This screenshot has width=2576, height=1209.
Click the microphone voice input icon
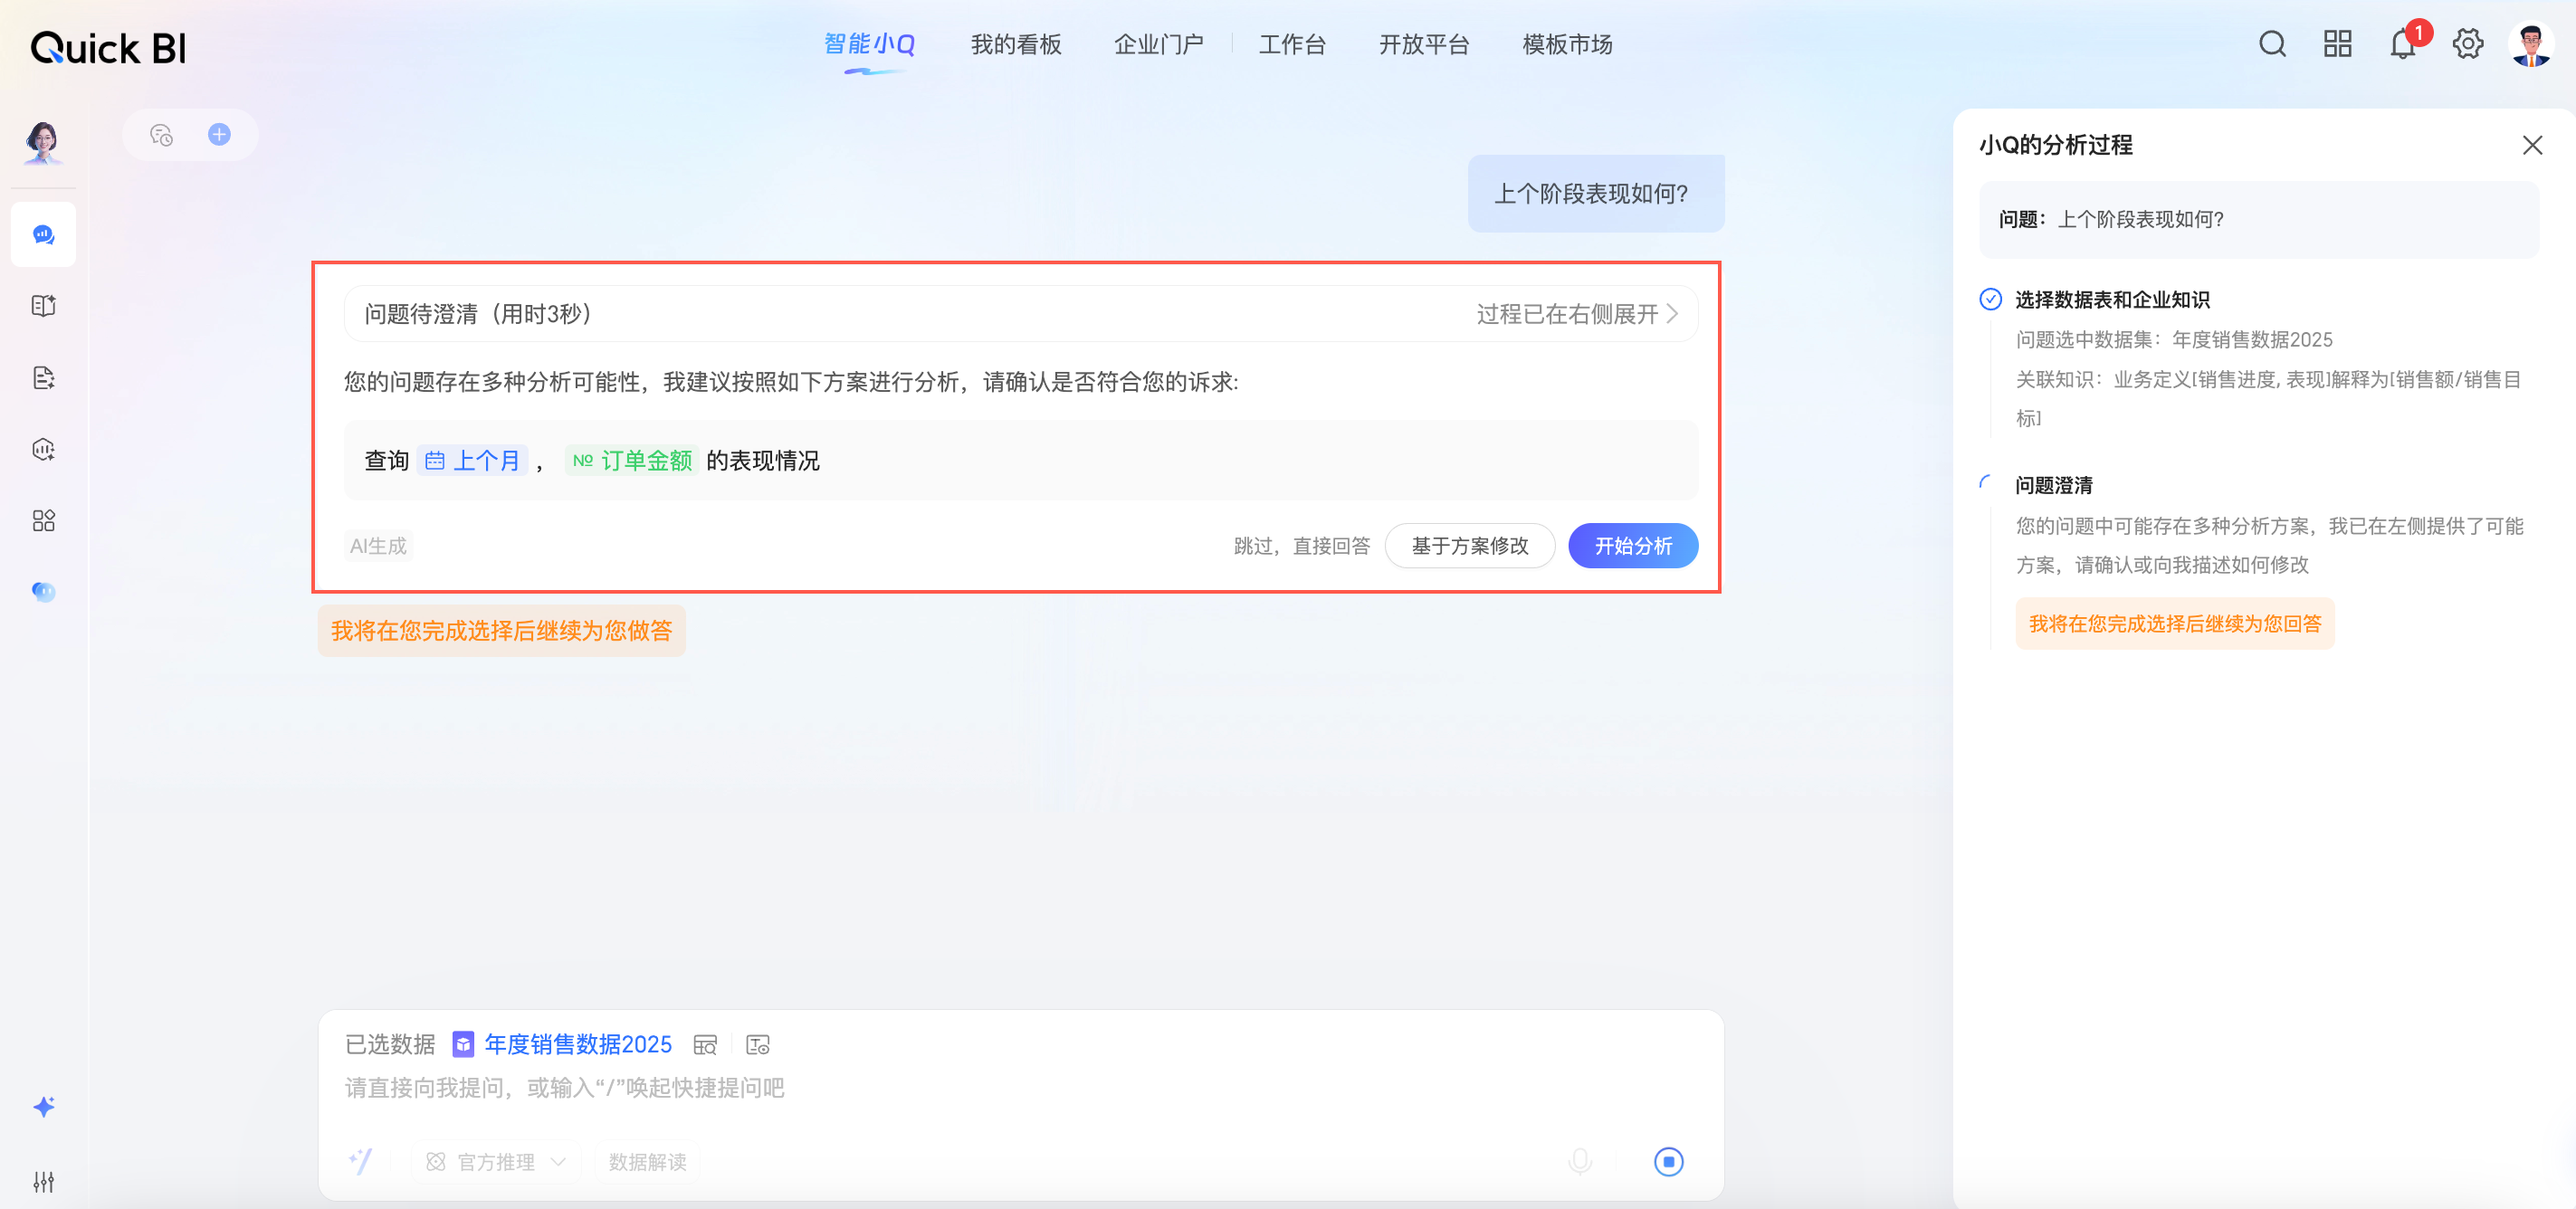click(x=1580, y=1161)
